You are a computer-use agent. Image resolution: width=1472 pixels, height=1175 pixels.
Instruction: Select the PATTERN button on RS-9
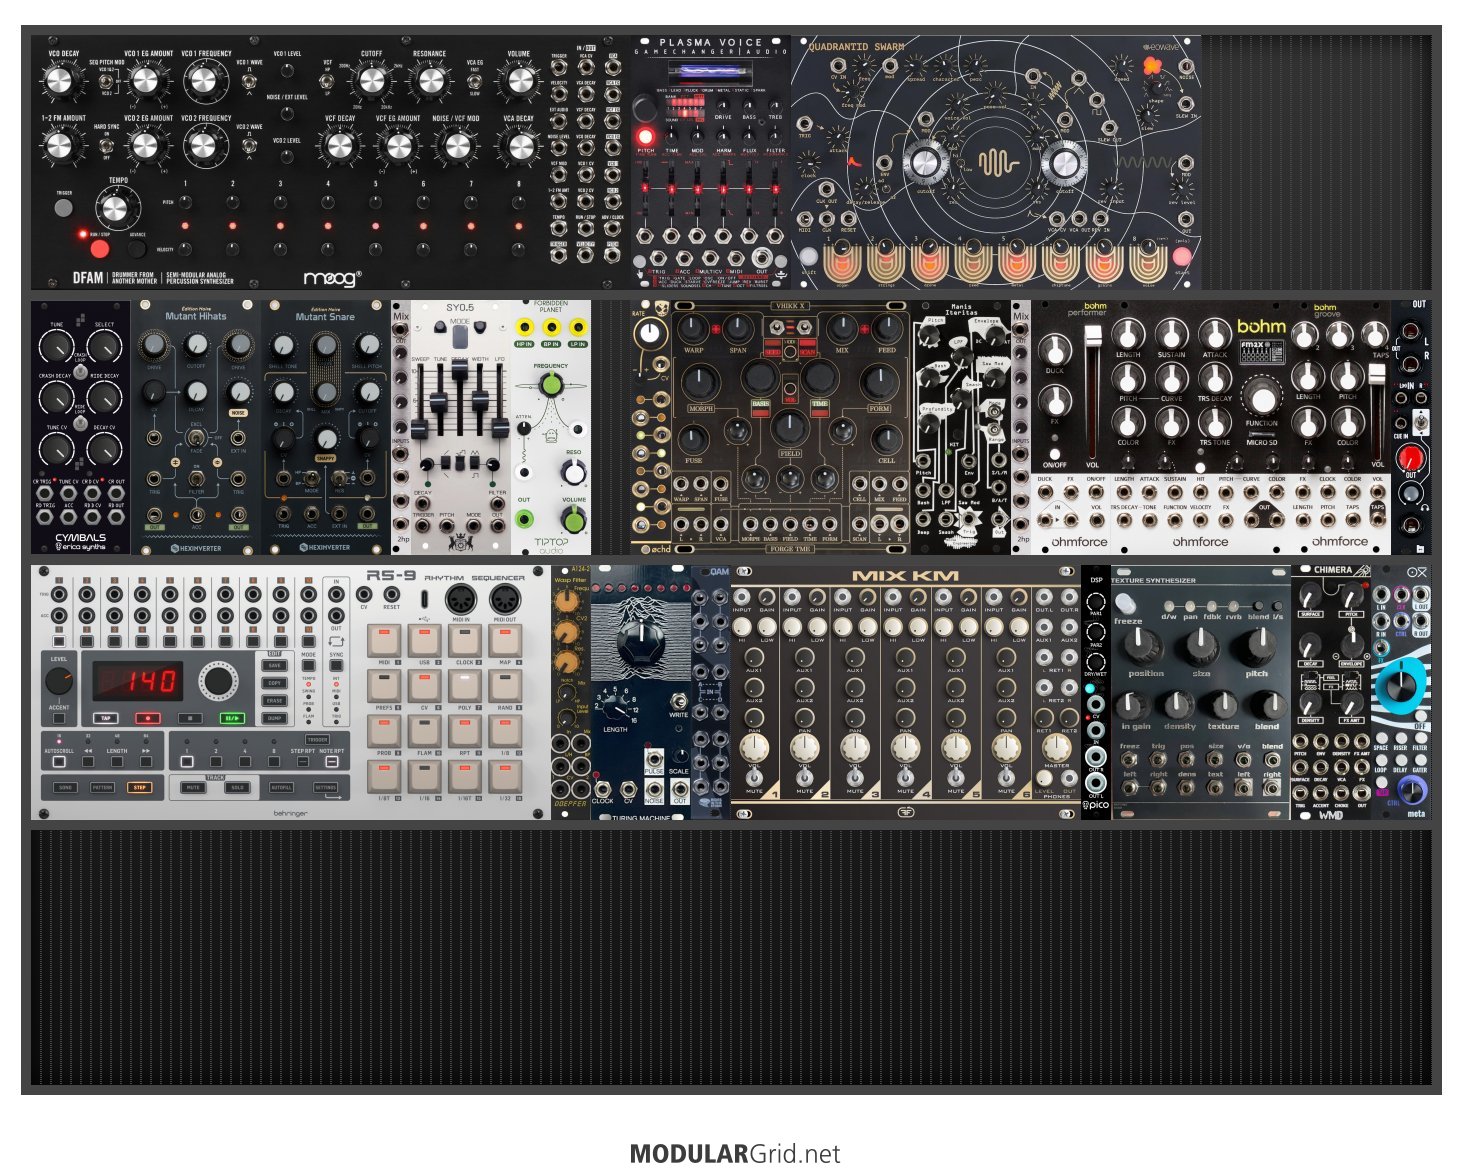(x=102, y=788)
